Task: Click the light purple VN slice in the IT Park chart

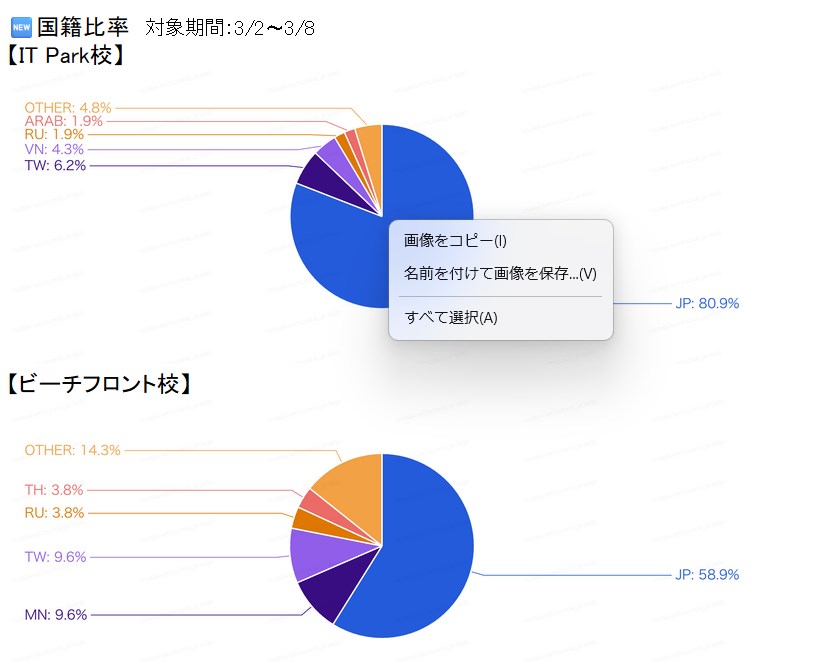Action: [330, 155]
